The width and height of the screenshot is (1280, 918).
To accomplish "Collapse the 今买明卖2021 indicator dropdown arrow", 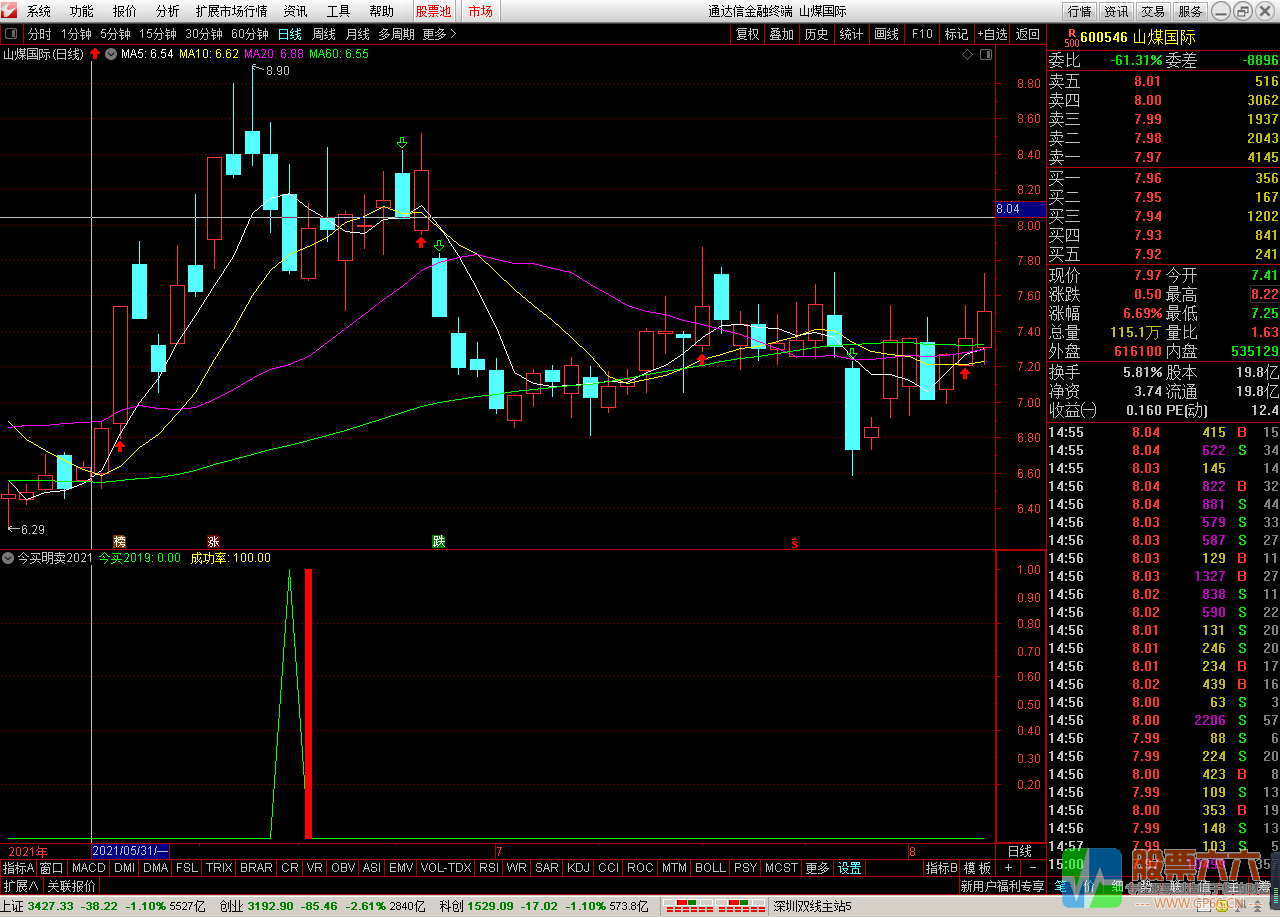I will pos(8,558).
